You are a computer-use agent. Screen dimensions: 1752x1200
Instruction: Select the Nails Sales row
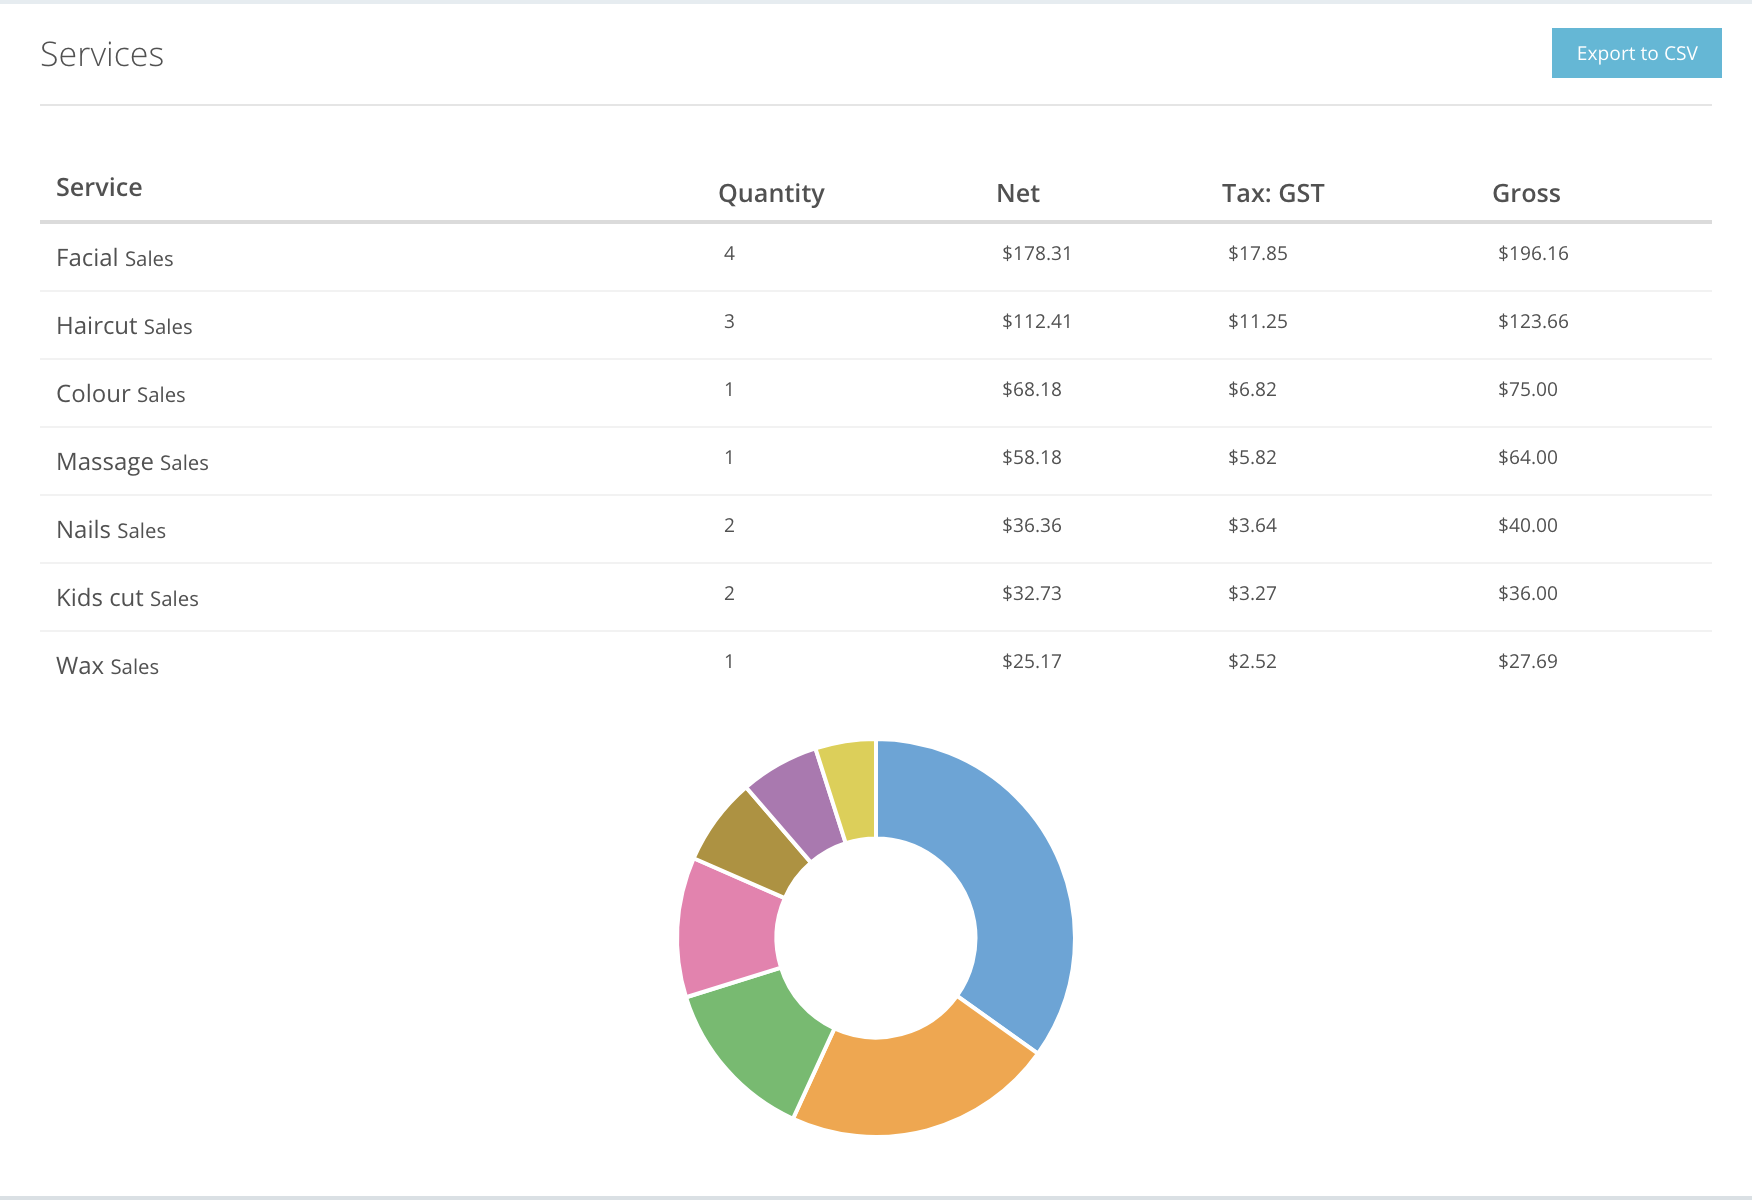[111, 529]
